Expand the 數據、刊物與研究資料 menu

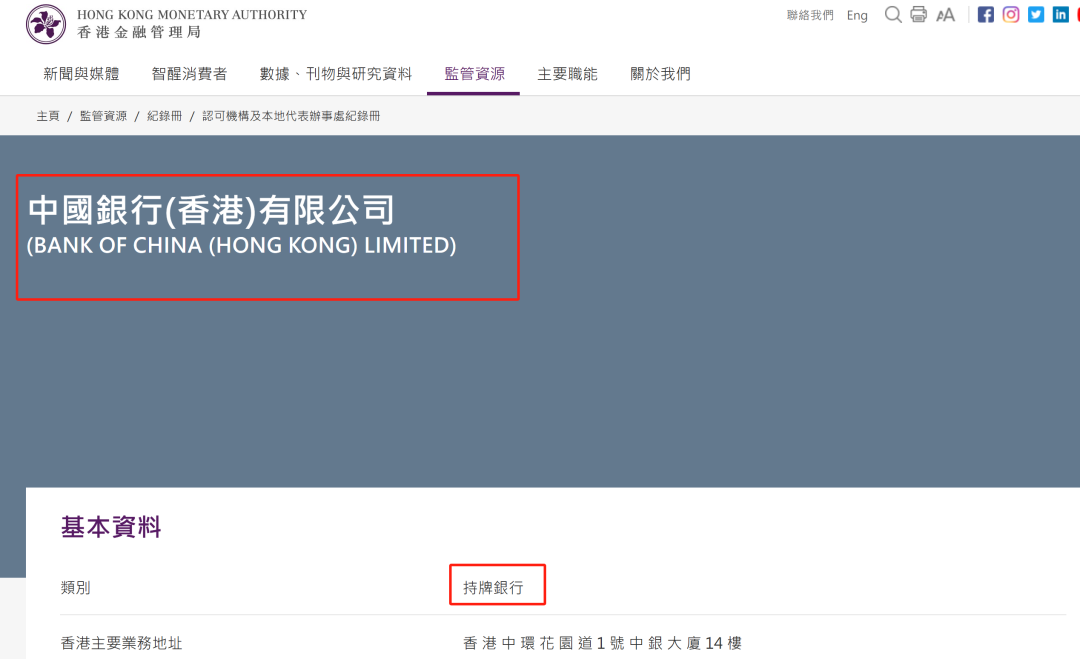[336, 74]
